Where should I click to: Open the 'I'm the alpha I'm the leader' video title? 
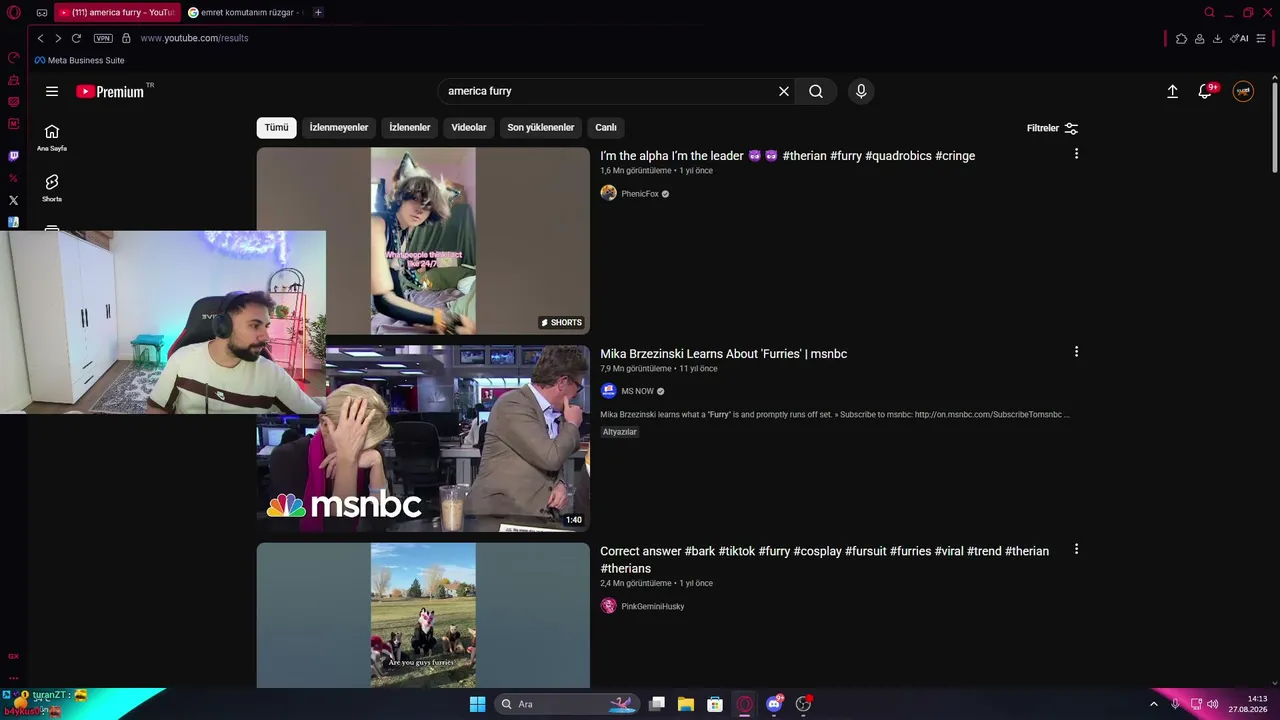point(788,156)
